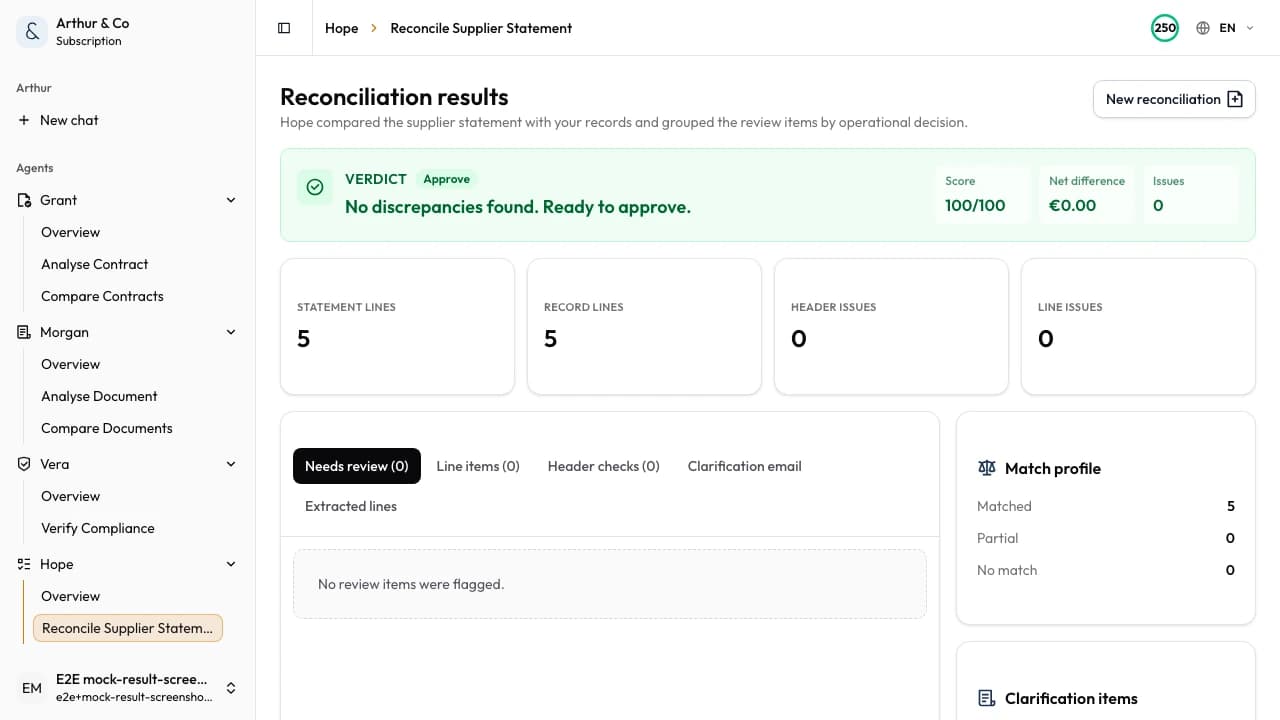
Task: Click the Hope breadcrumb link
Action: (341, 28)
